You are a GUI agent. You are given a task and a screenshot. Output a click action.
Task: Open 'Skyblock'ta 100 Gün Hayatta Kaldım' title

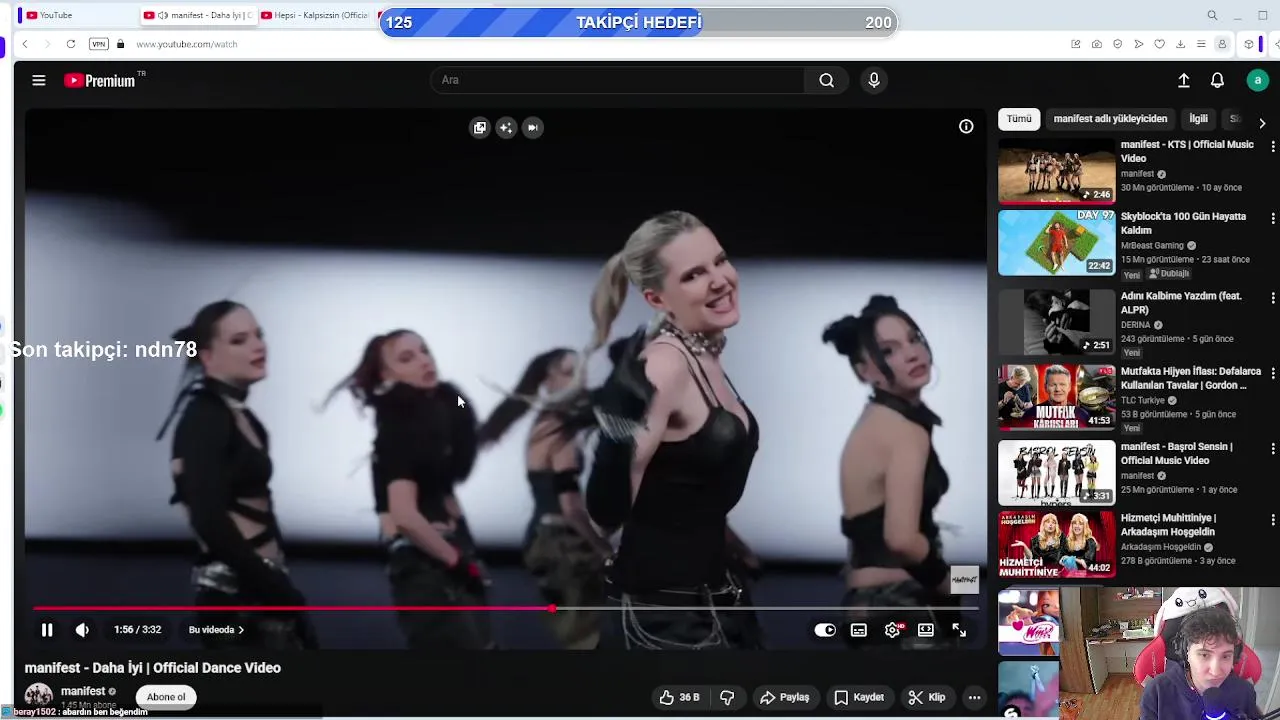[x=1183, y=223]
